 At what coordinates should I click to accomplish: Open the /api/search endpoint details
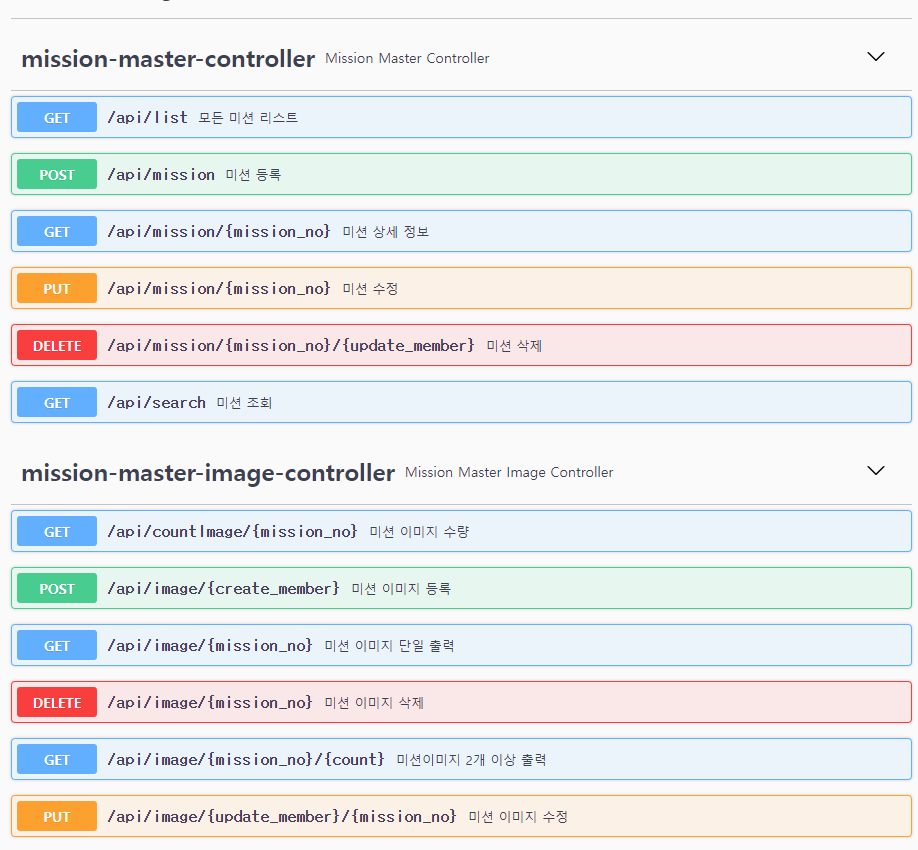(460, 402)
